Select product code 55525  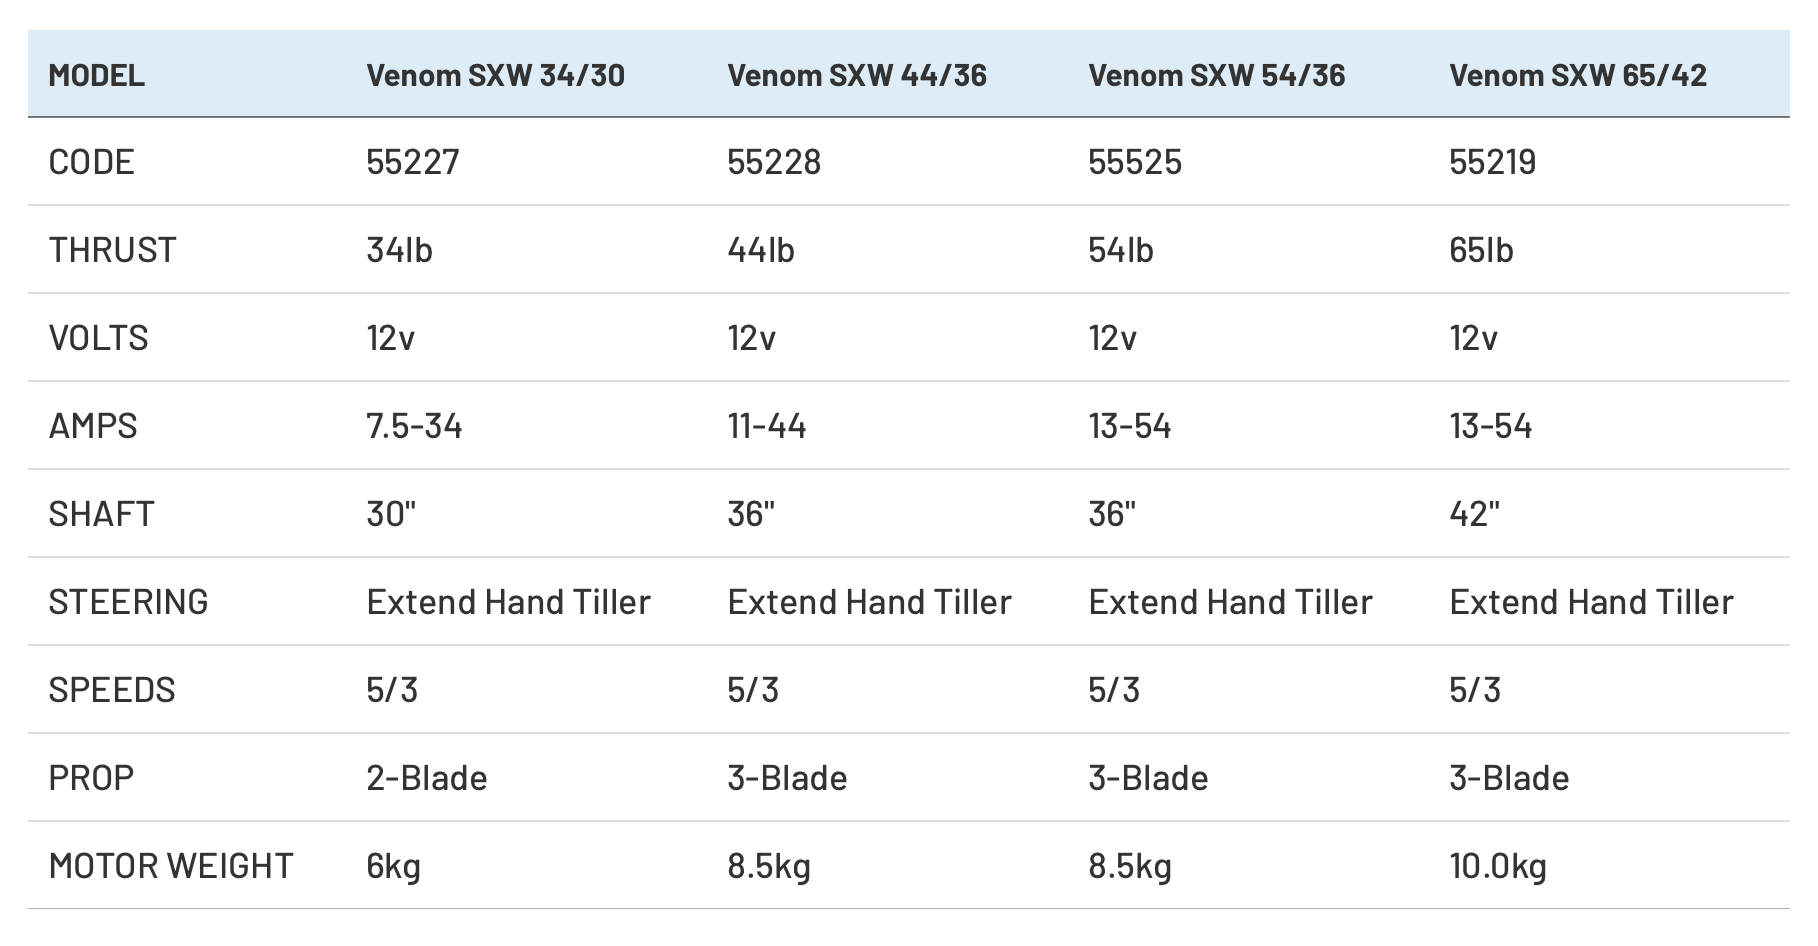pyautogui.click(x=1135, y=162)
